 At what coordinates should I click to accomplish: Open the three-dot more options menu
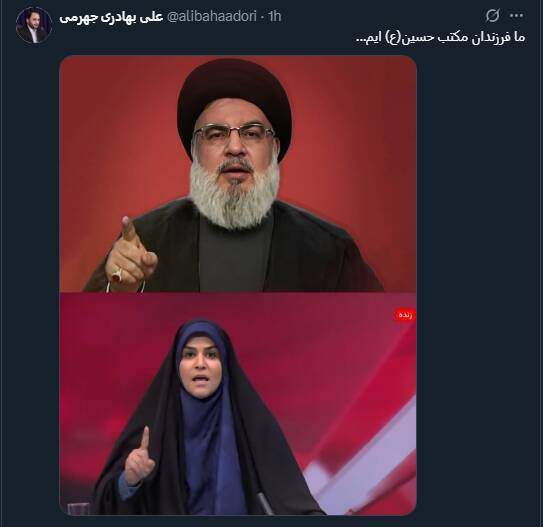[x=516, y=16]
